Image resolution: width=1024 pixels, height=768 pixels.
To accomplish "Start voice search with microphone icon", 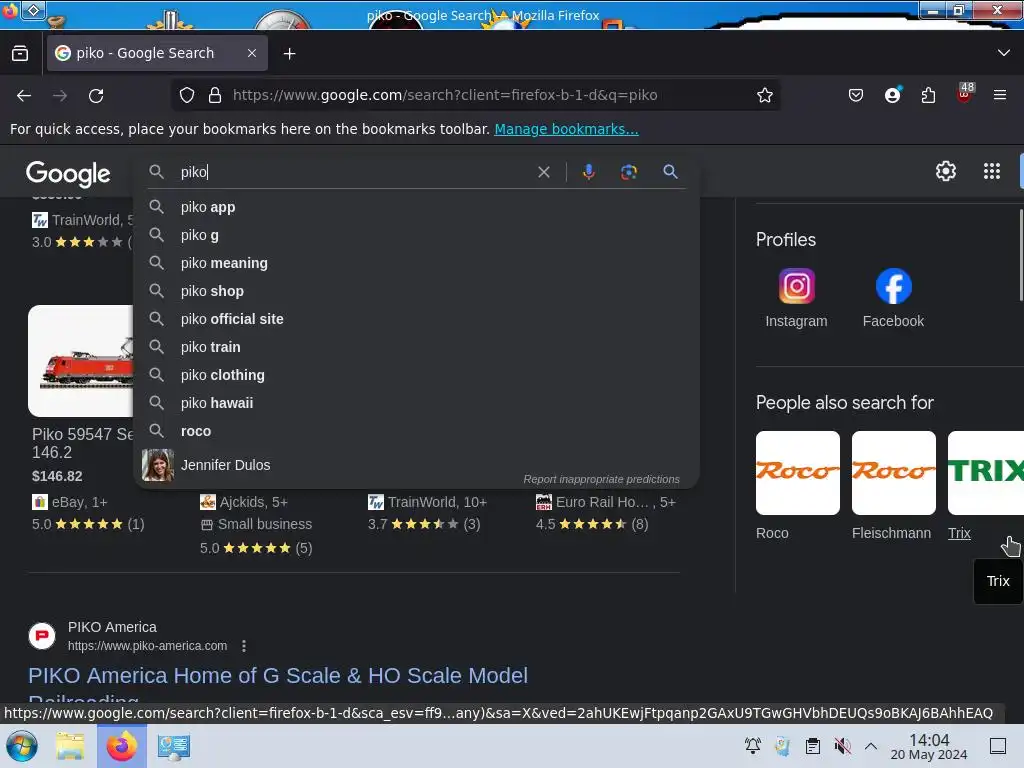I will [x=588, y=172].
